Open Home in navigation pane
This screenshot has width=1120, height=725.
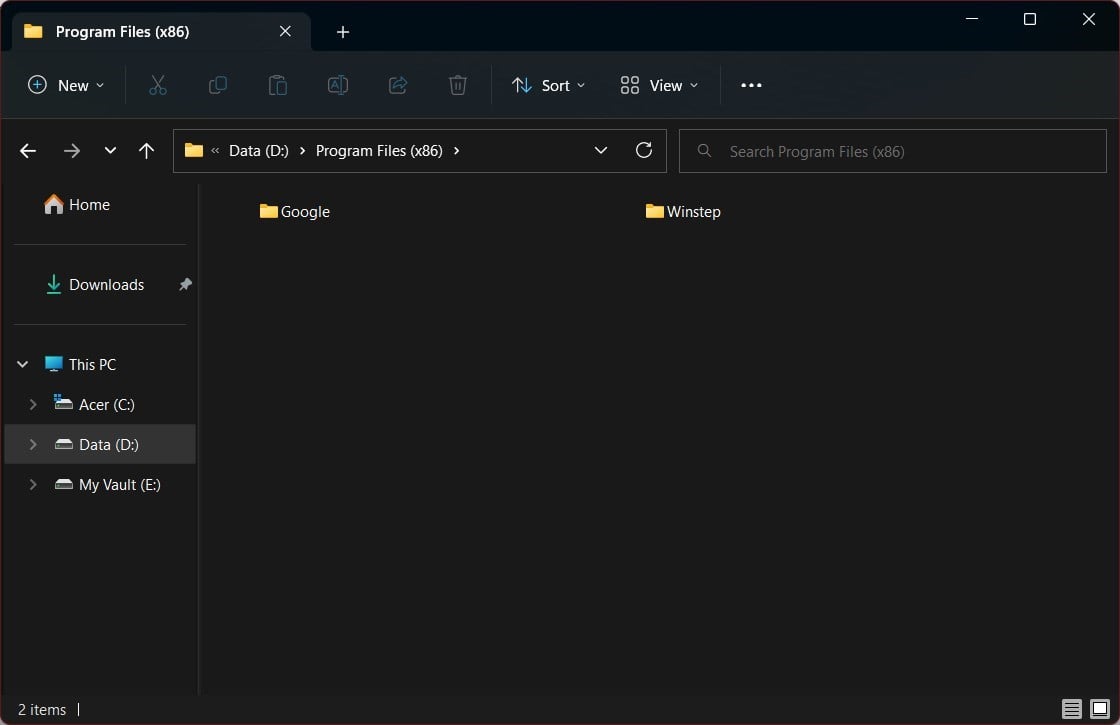[x=76, y=205]
